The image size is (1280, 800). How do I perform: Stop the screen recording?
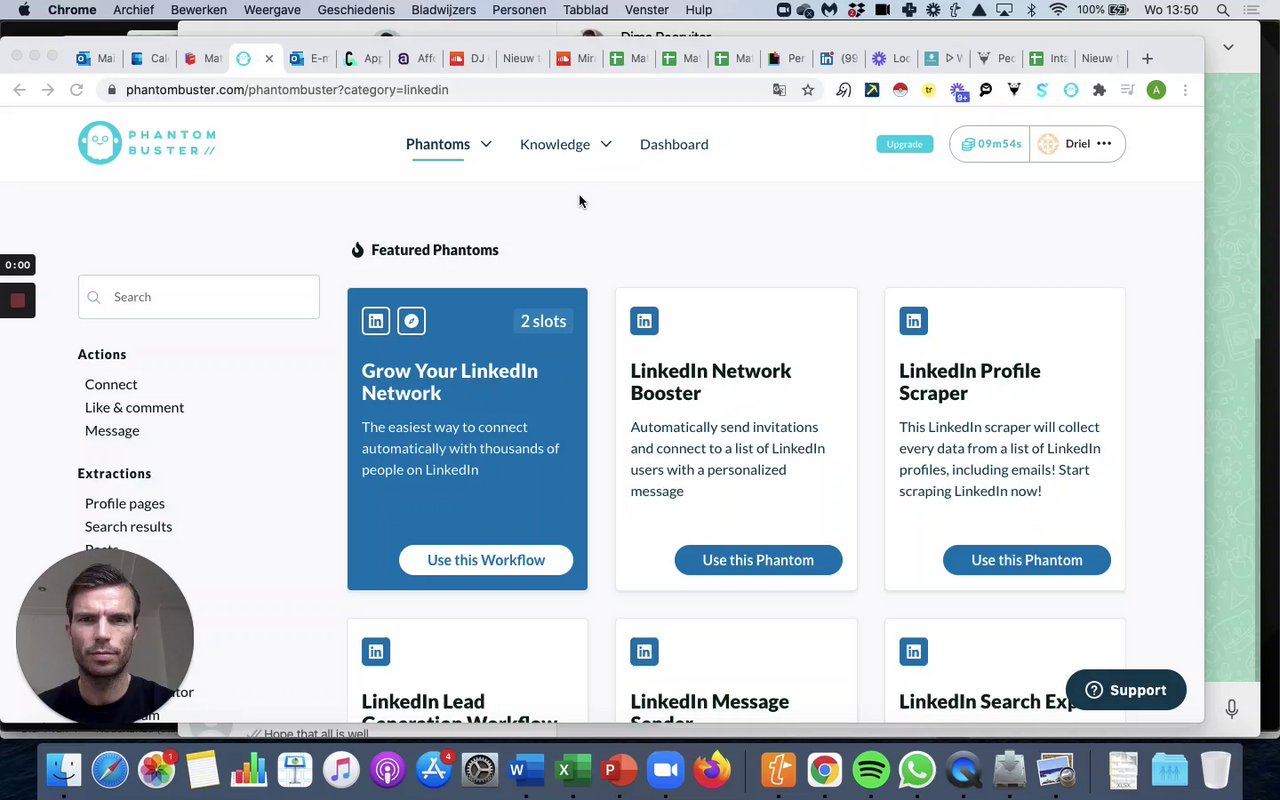[17, 300]
